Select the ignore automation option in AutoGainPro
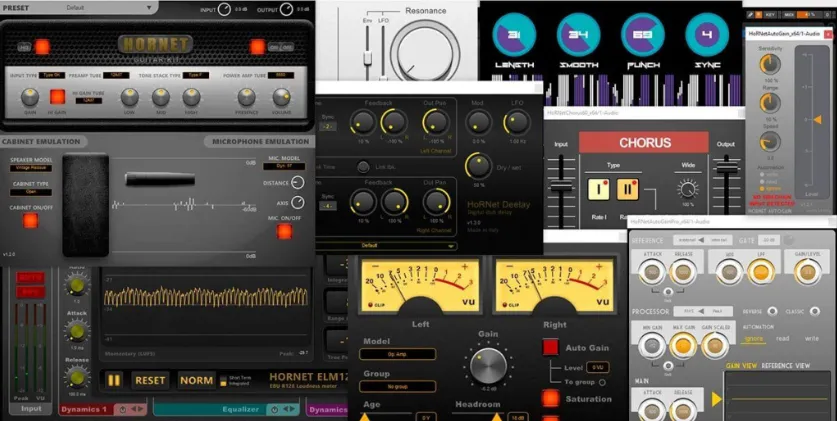The height and width of the screenshot is (421, 837). click(754, 338)
